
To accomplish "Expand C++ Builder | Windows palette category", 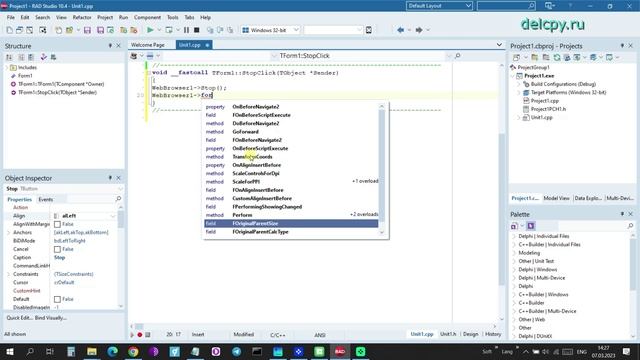I will click(513, 294).
